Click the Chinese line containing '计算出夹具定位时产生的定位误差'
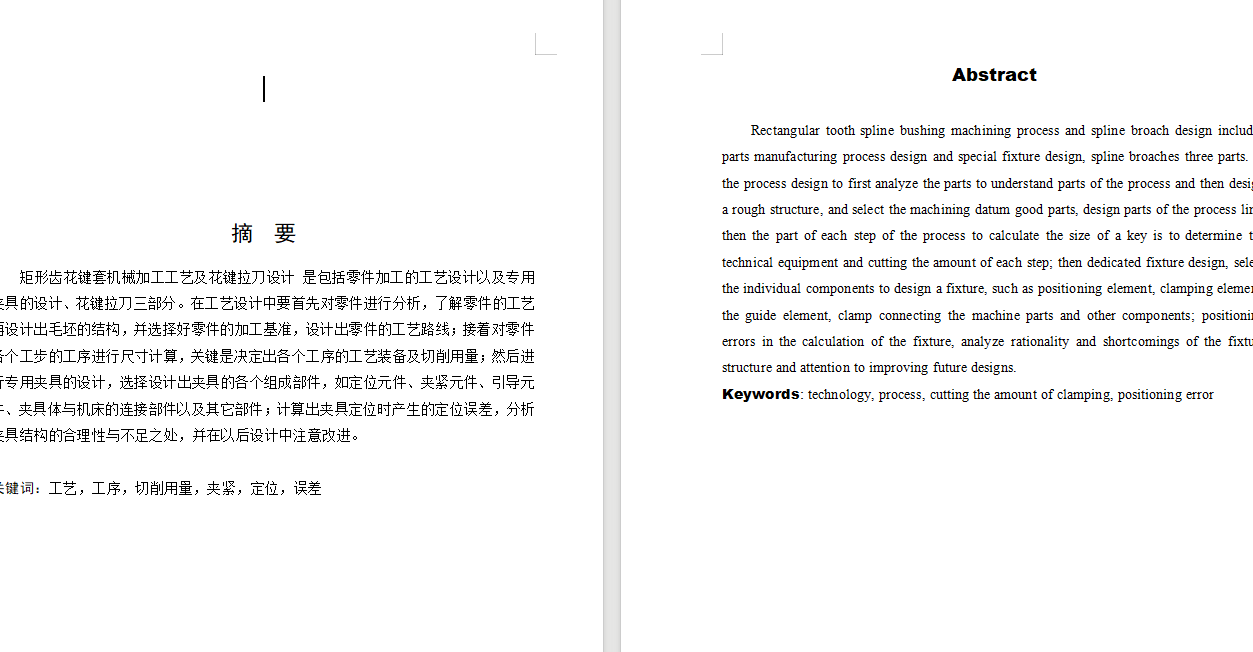Screen dimensions: 1253x652 267,409
